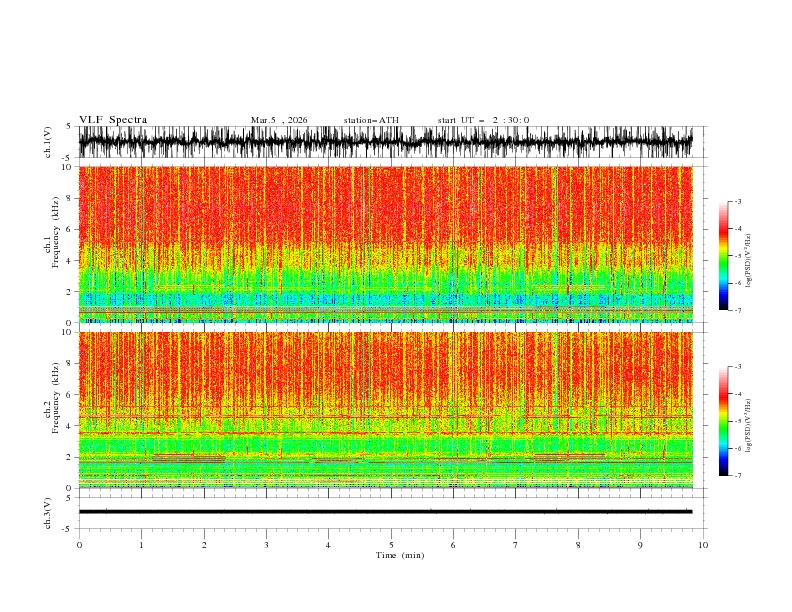Click the "-7" tick on lower colorbar
The width and height of the screenshot is (792, 612).
(x=738, y=475)
